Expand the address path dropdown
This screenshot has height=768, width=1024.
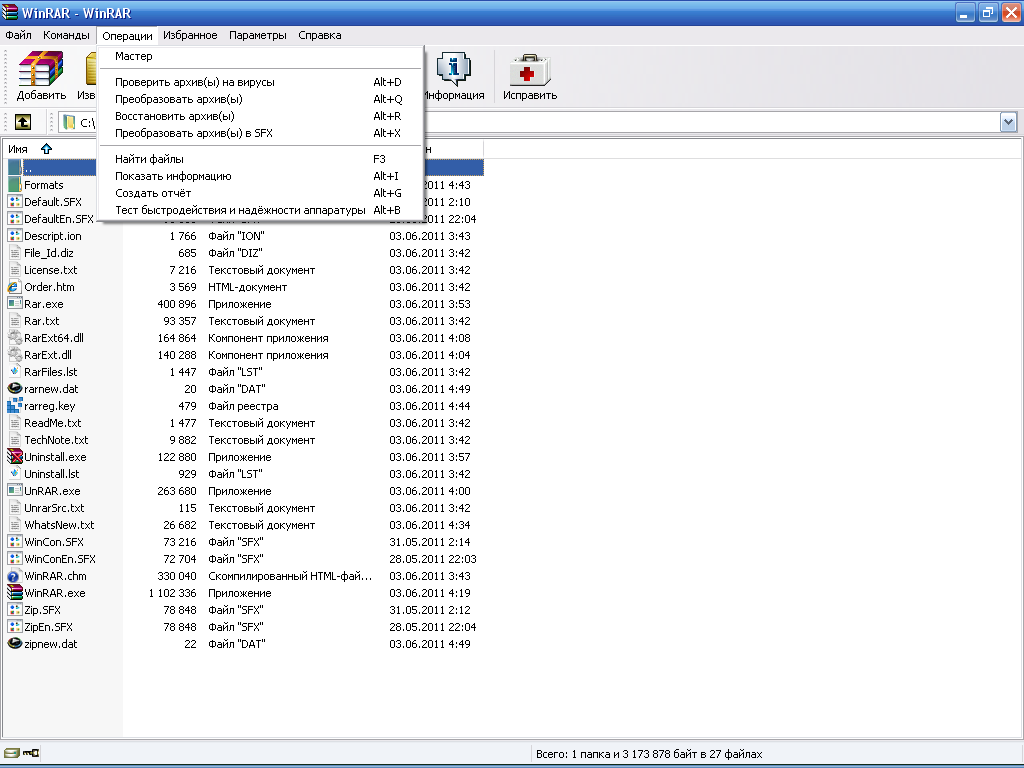pos(1008,122)
